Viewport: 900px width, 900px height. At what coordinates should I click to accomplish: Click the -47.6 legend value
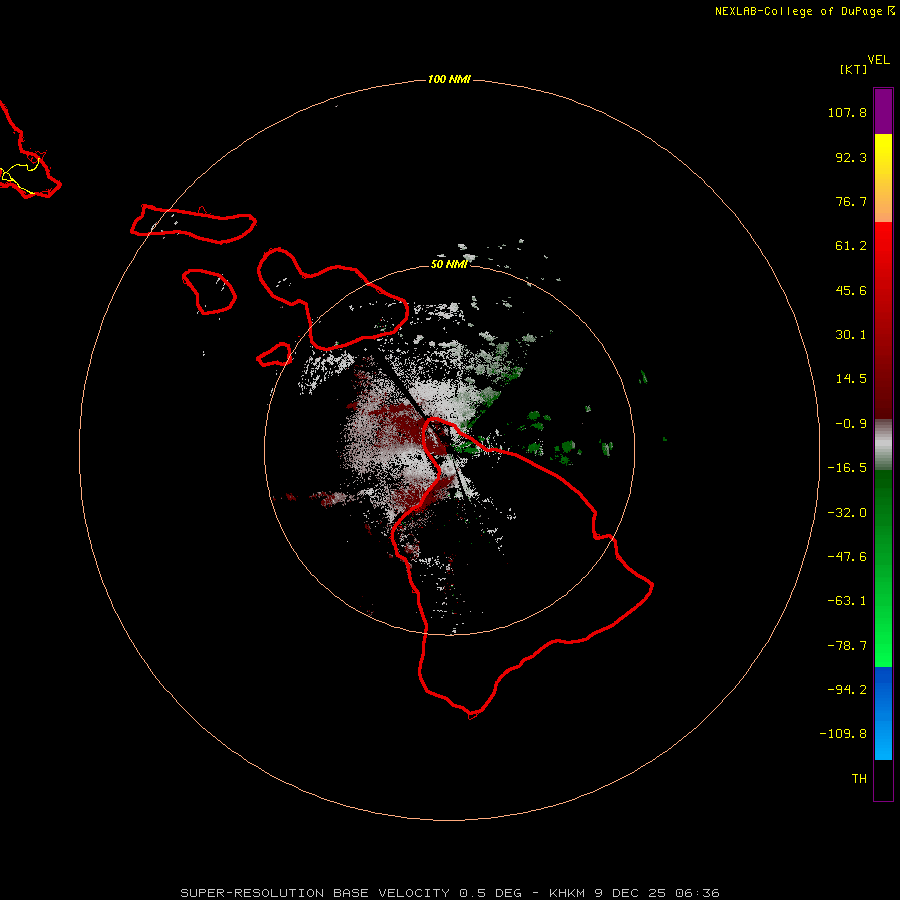847,557
